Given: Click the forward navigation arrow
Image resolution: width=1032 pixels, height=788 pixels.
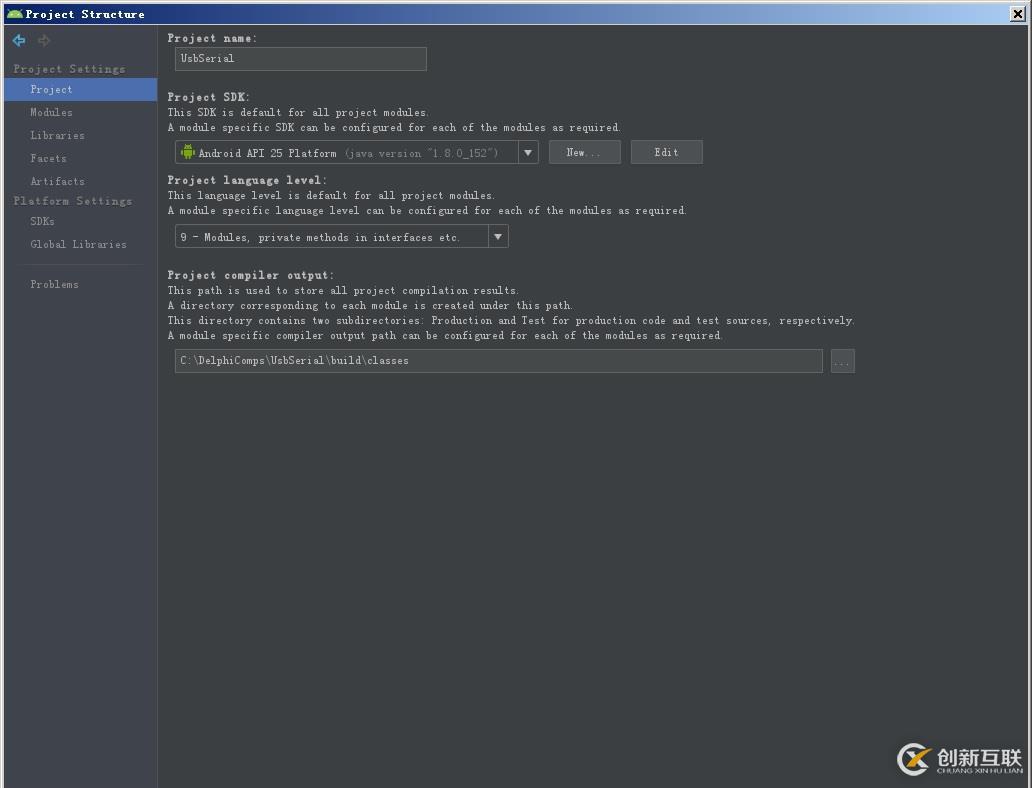Looking at the screenshot, I should (42, 40).
